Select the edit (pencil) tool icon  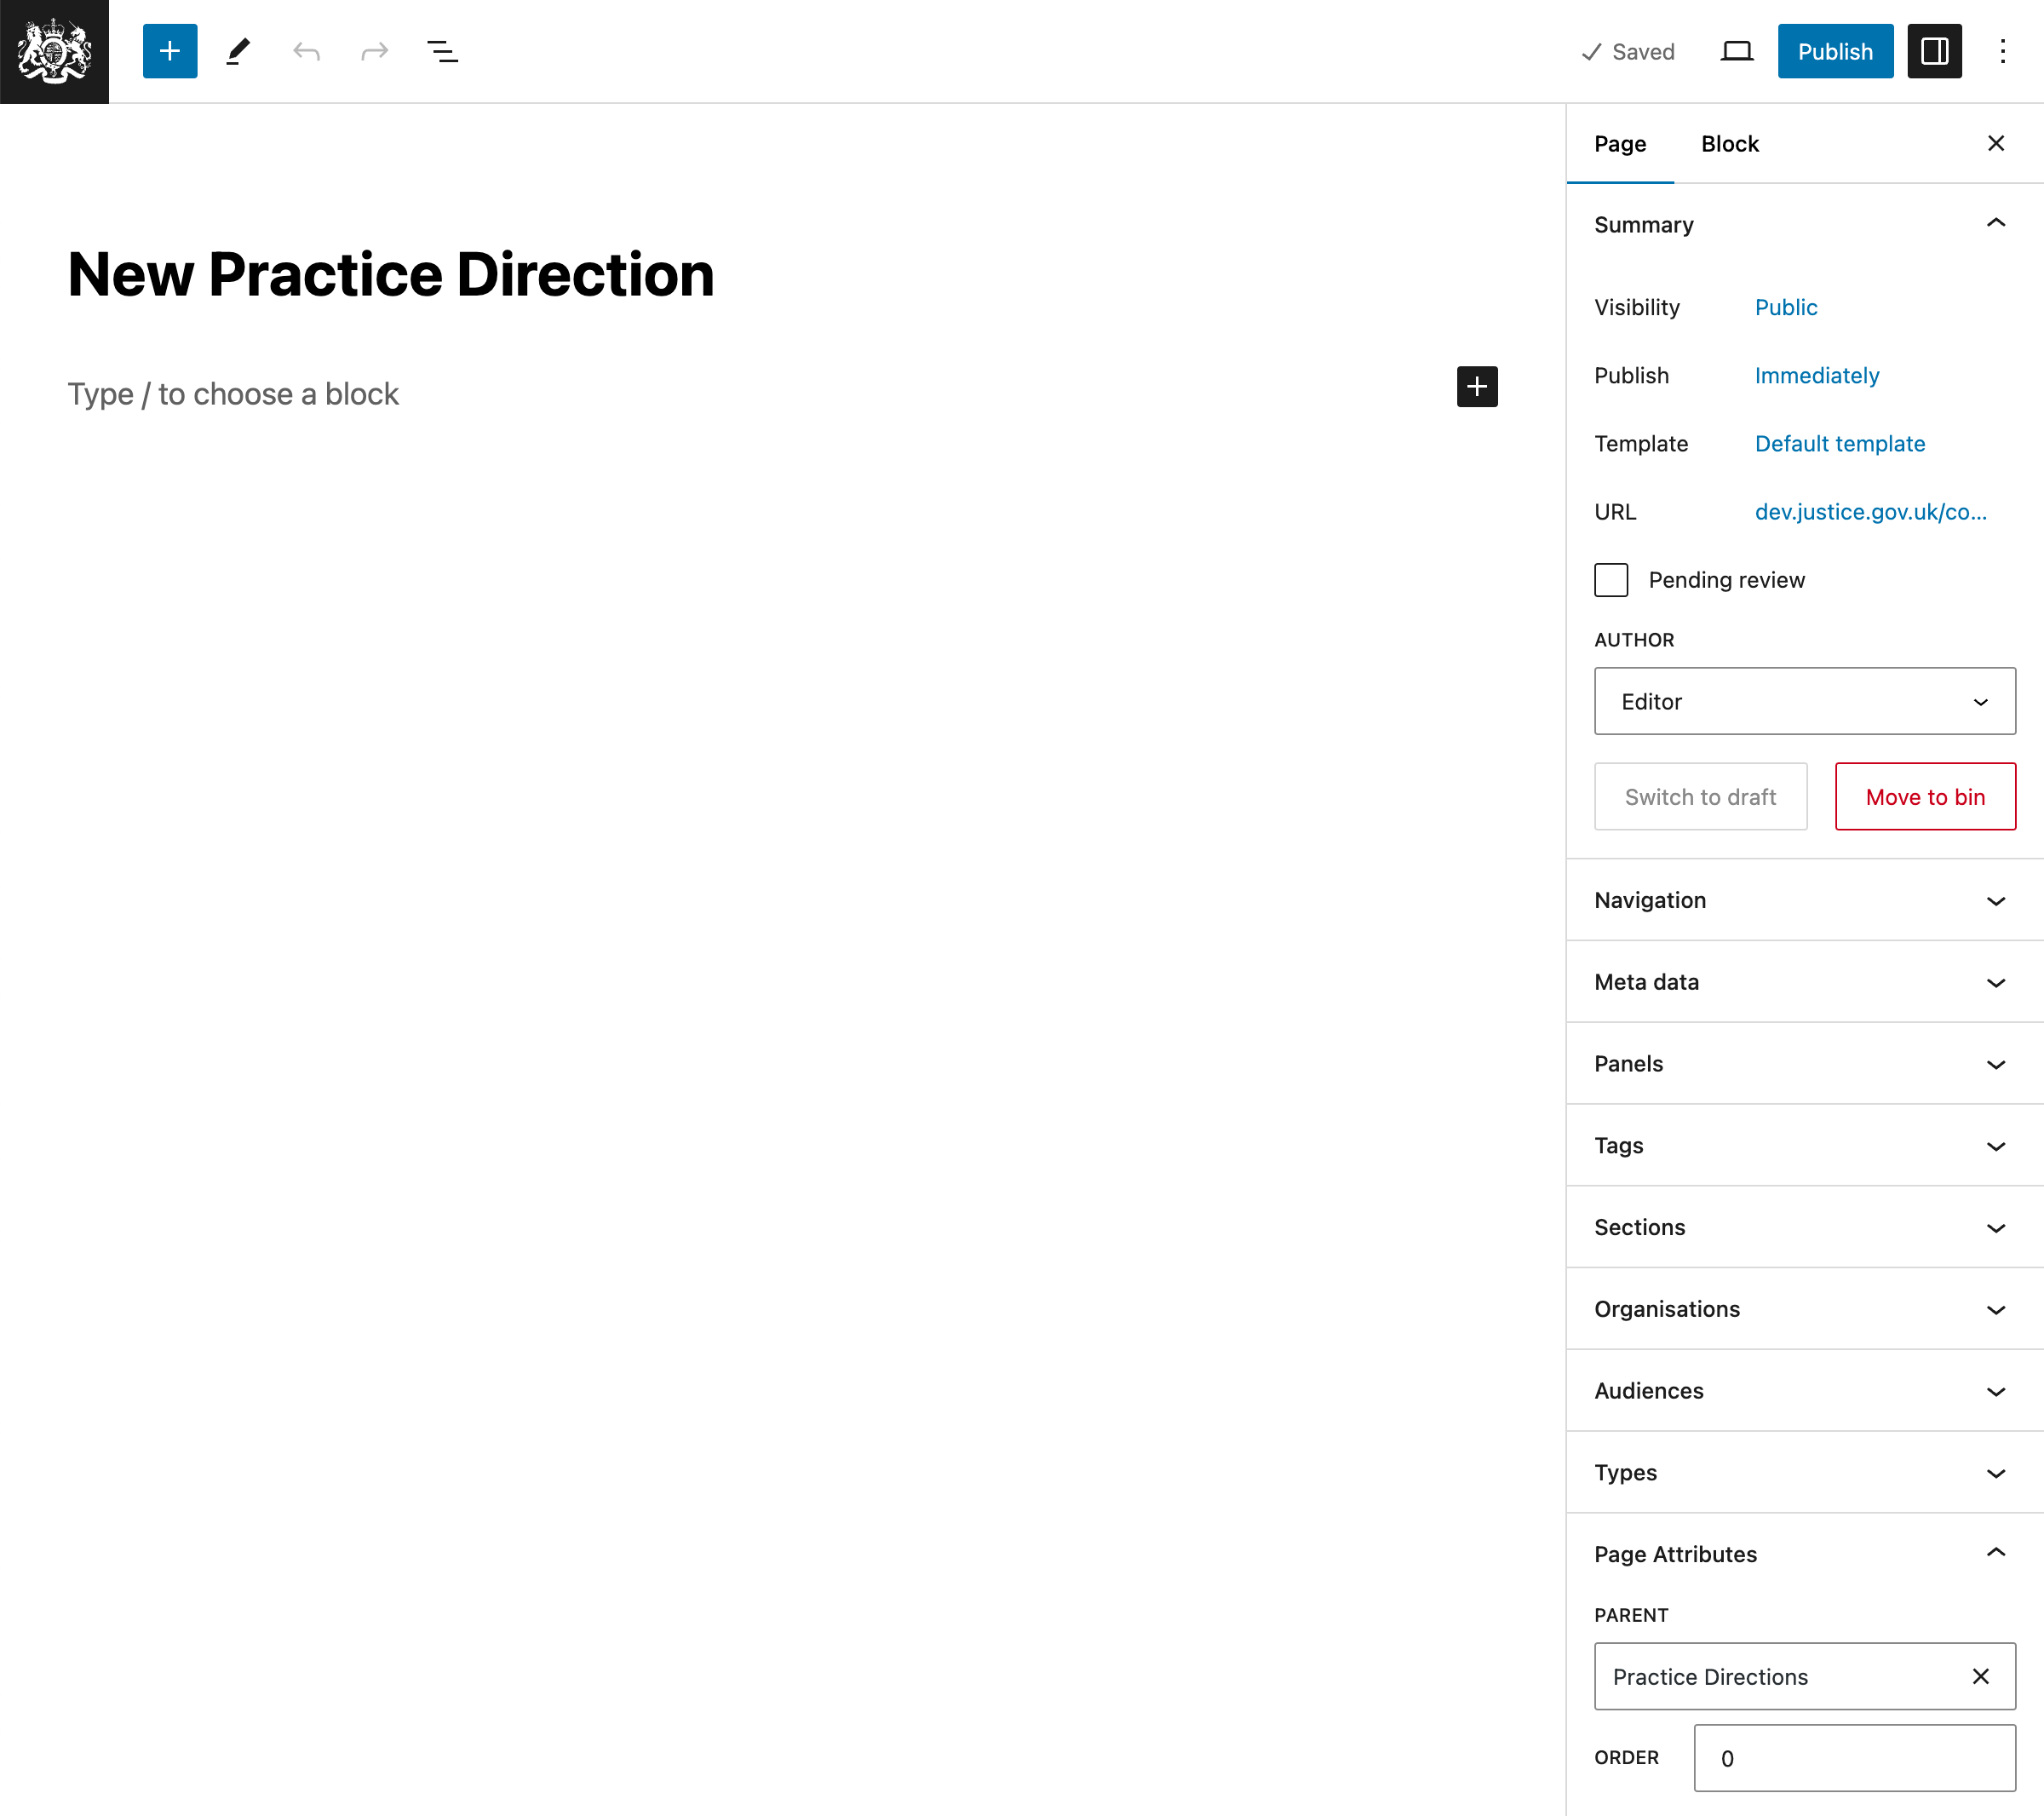pos(238,51)
